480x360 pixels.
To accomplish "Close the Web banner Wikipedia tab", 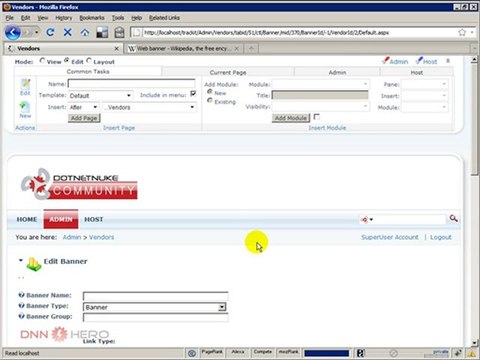I will point(237,49).
